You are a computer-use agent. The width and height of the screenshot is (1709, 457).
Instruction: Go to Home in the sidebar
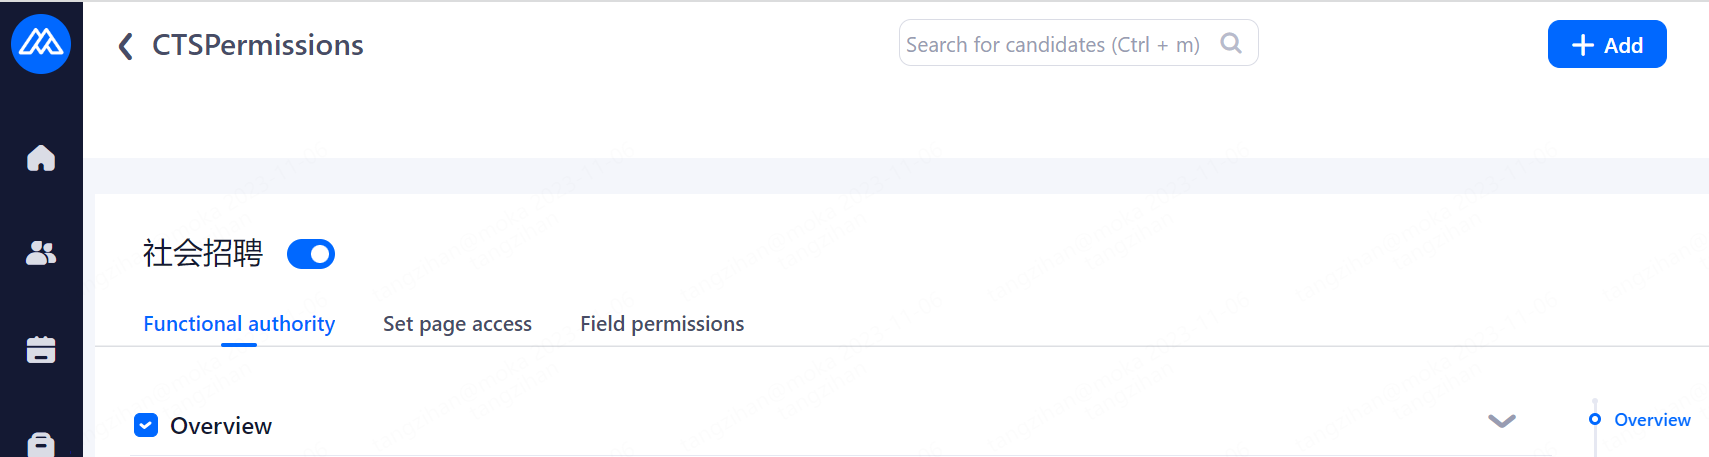[41, 158]
